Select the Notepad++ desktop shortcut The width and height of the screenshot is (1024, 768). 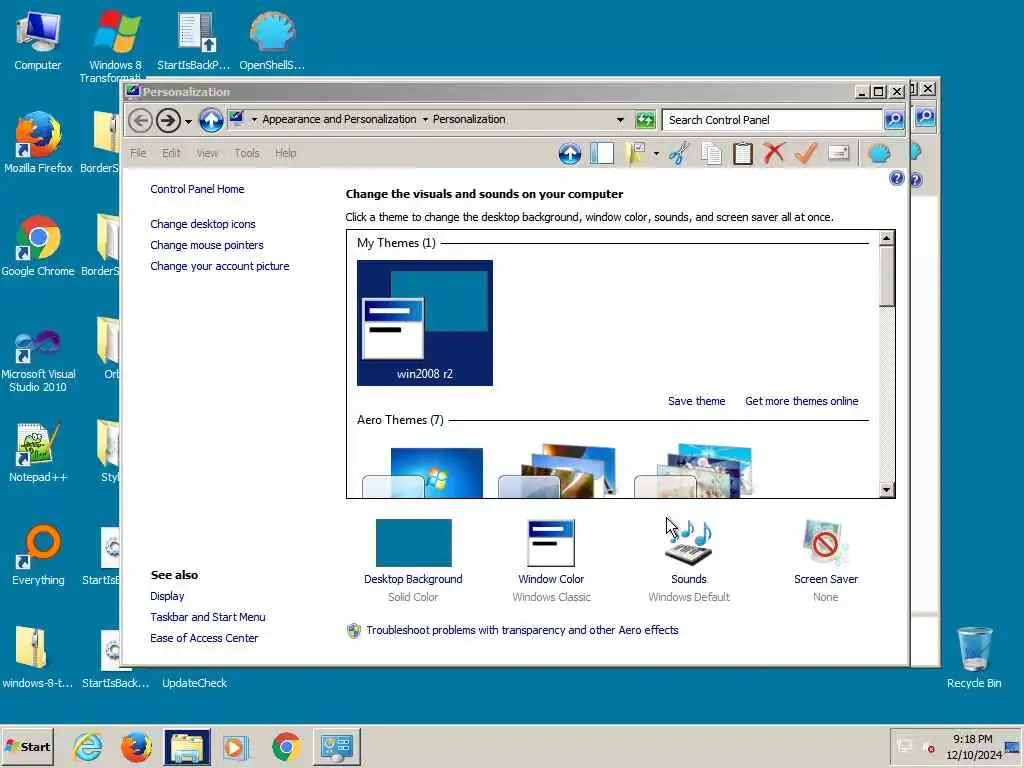(38, 453)
